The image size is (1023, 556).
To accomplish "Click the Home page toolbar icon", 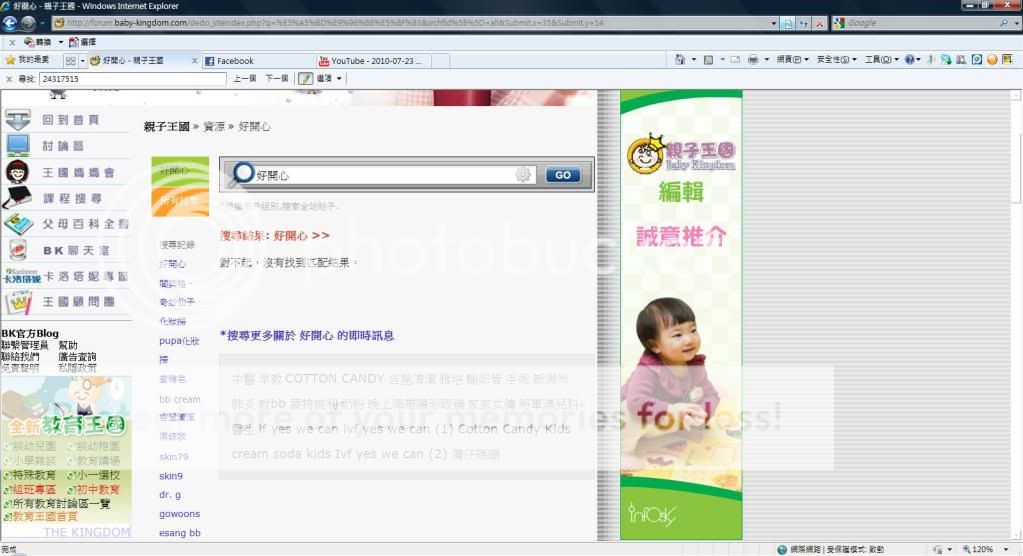I will (x=681, y=60).
